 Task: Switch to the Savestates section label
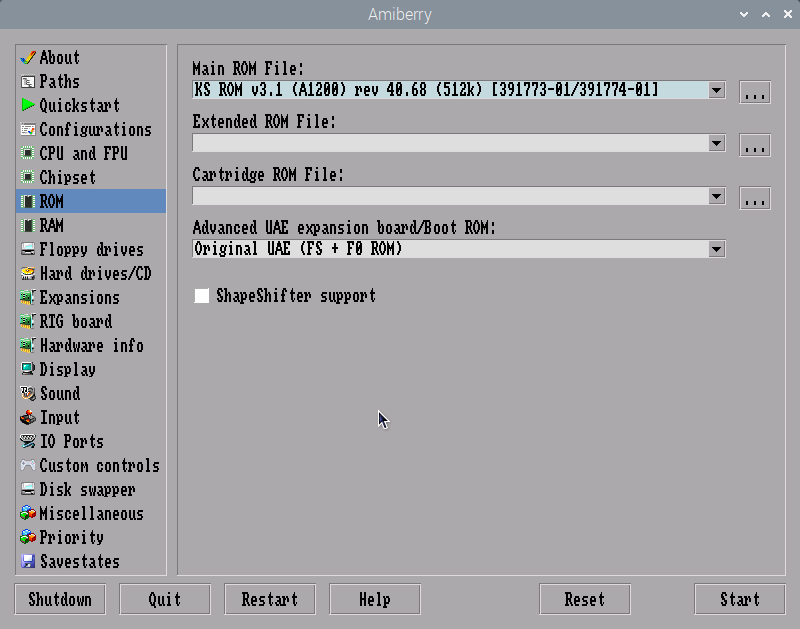[x=80, y=562]
